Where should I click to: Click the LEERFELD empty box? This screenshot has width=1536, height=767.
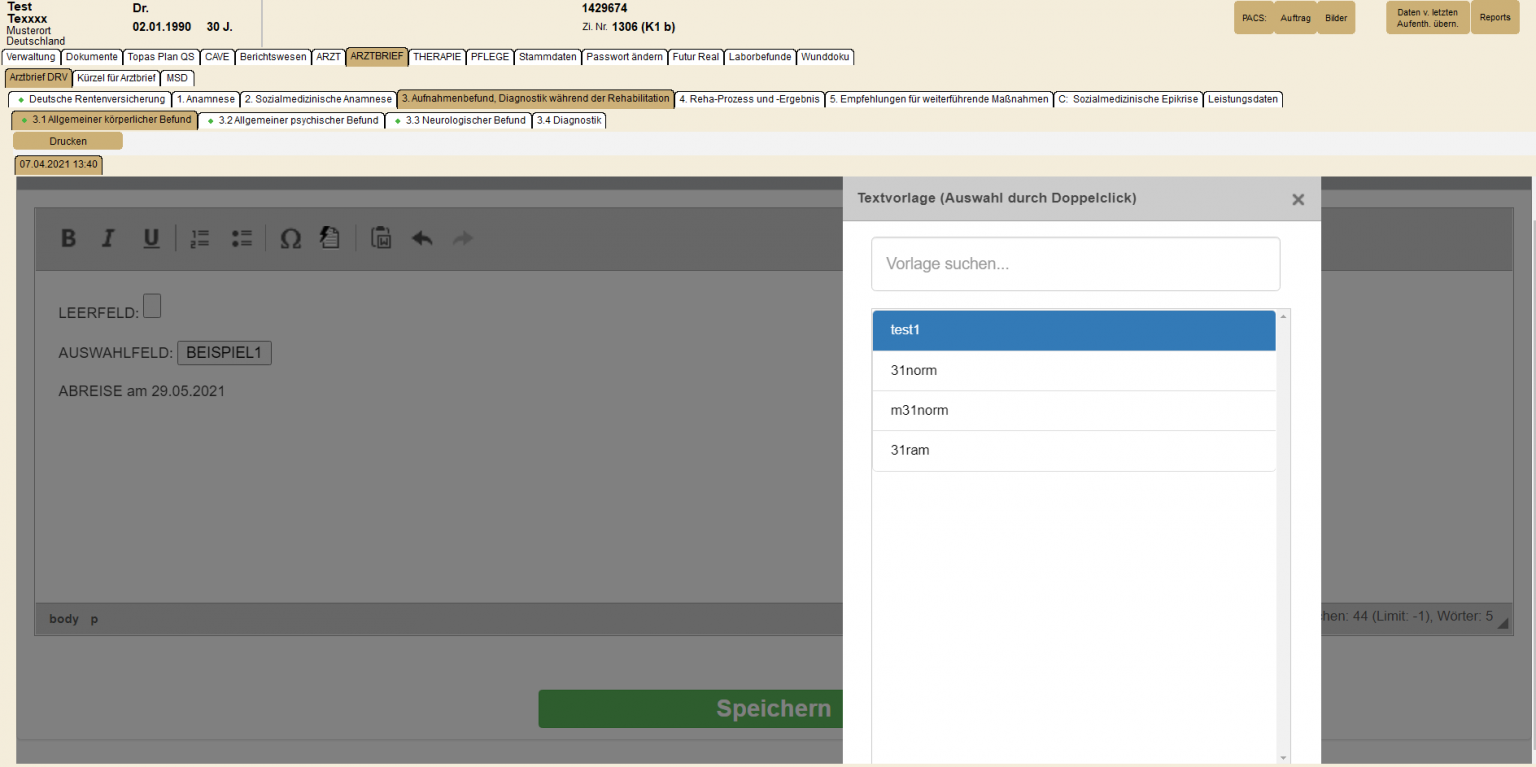coord(152,306)
